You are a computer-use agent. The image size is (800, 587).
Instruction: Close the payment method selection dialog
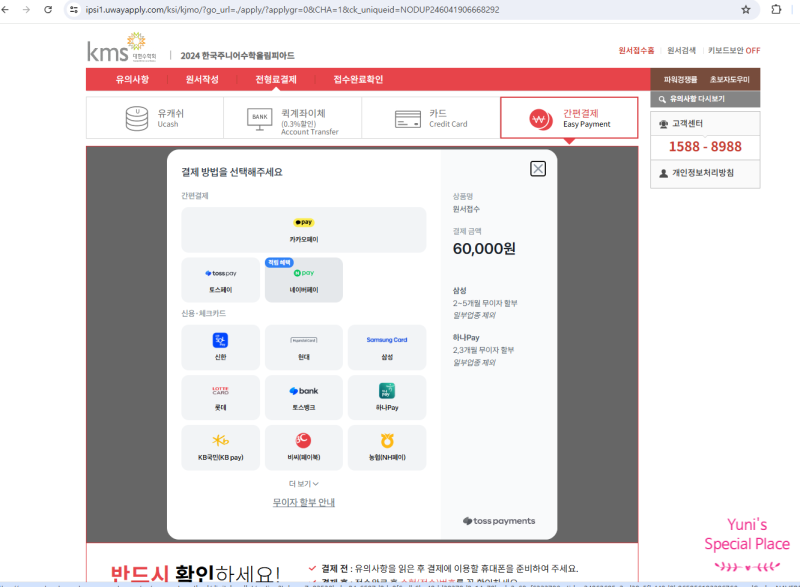[537, 168]
